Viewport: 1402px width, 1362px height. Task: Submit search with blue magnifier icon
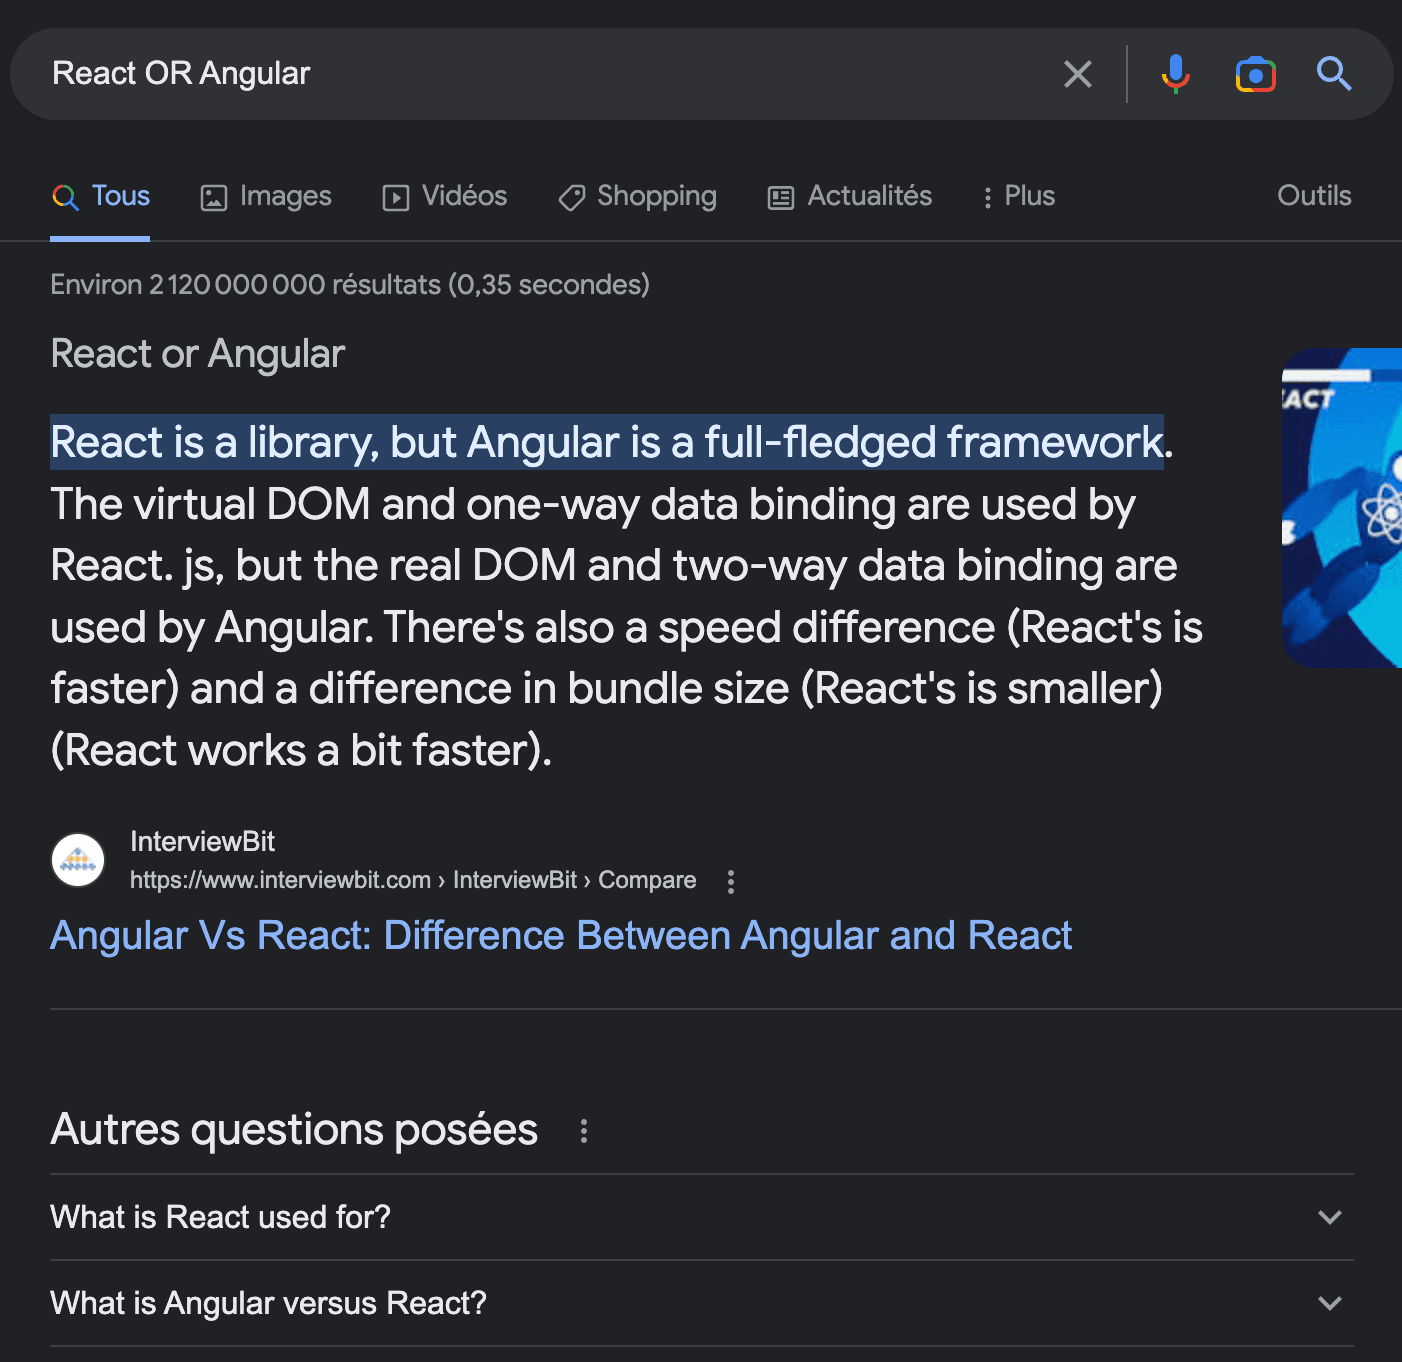tap(1334, 73)
